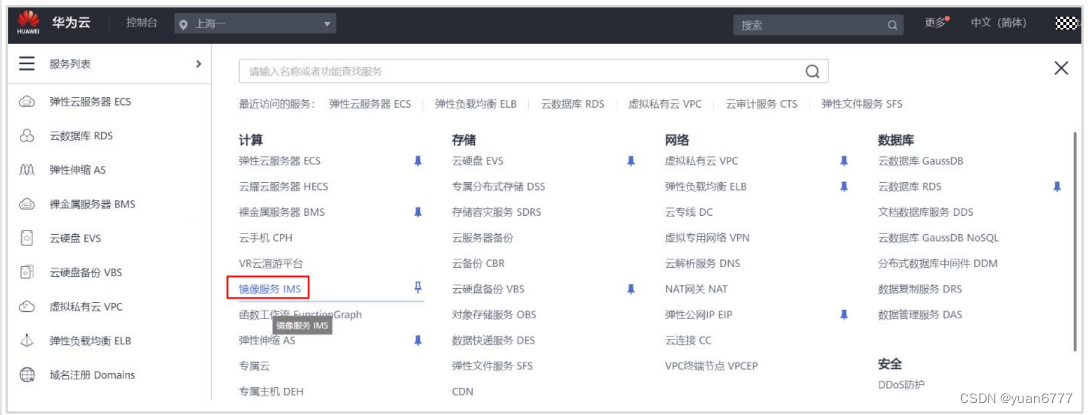Viewport: 1088px width, 415px height.
Task: Close the service list panel with X
Action: point(1061,68)
